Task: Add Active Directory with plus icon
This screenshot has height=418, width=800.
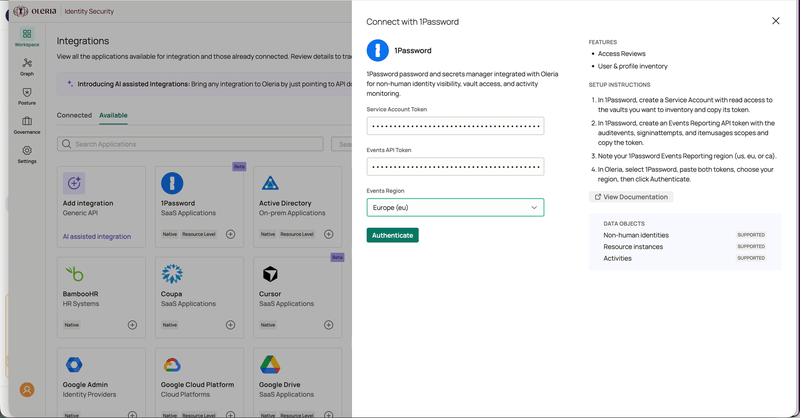Action: click(x=329, y=234)
